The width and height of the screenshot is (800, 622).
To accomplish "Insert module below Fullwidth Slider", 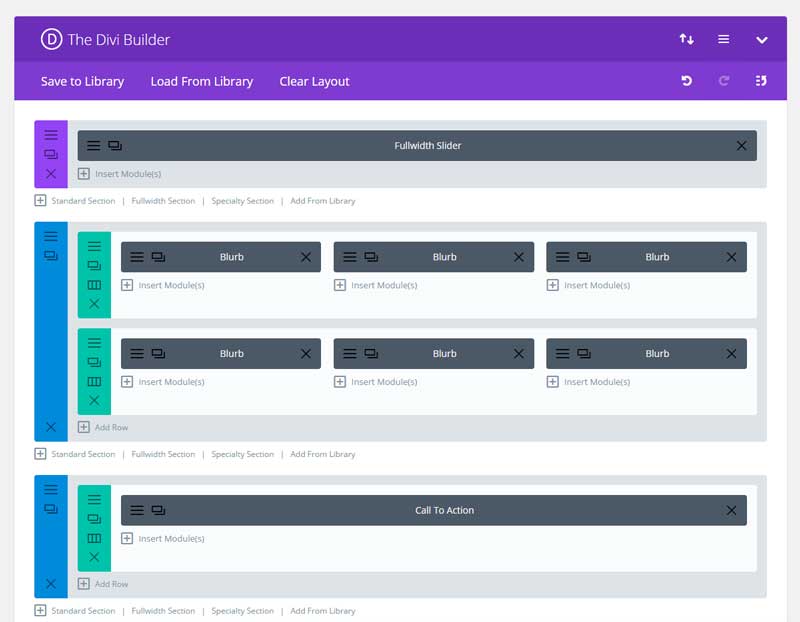I will pyautogui.click(x=119, y=173).
